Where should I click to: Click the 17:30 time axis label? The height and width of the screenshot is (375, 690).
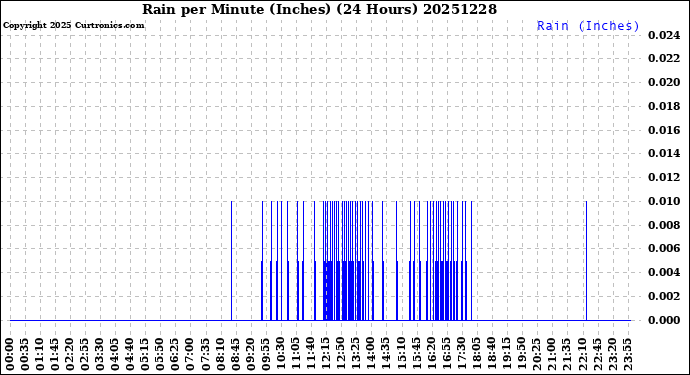(462, 355)
